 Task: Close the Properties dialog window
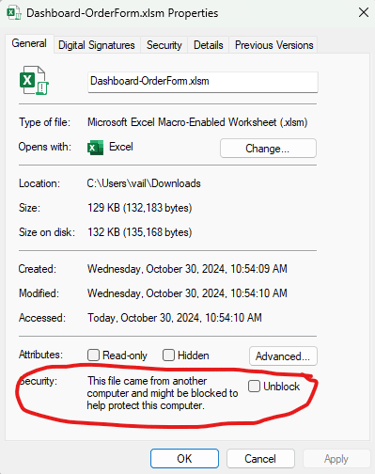click(363, 13)
